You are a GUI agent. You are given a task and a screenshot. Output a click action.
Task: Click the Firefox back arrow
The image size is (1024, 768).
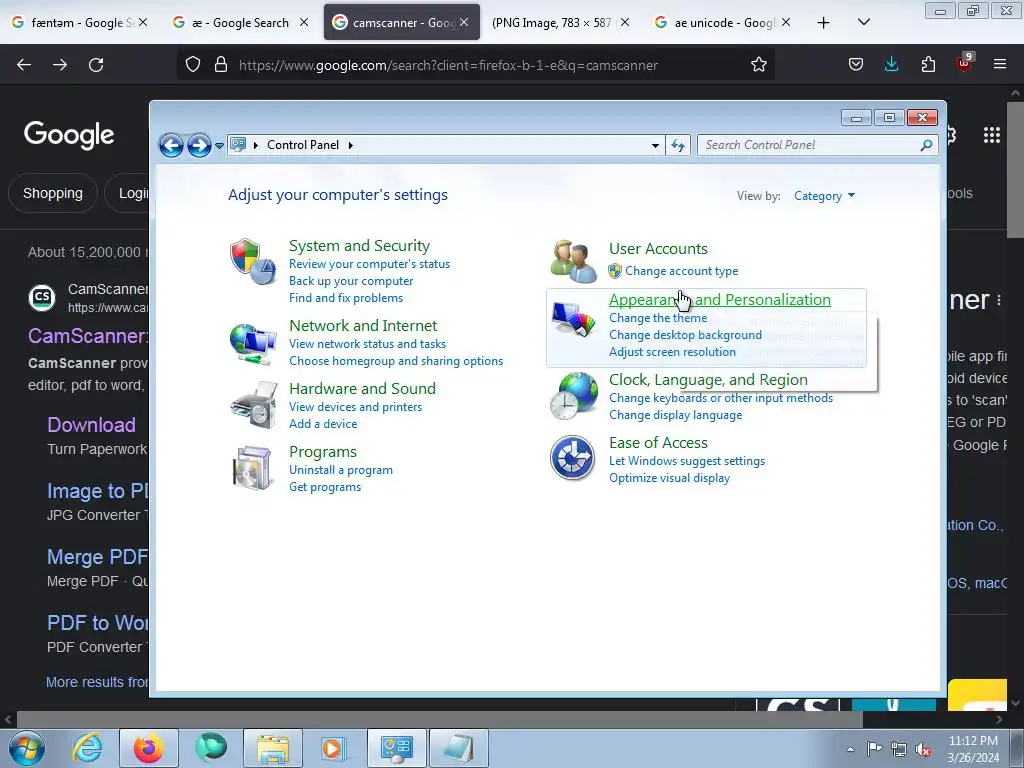(x=24, y=65)
